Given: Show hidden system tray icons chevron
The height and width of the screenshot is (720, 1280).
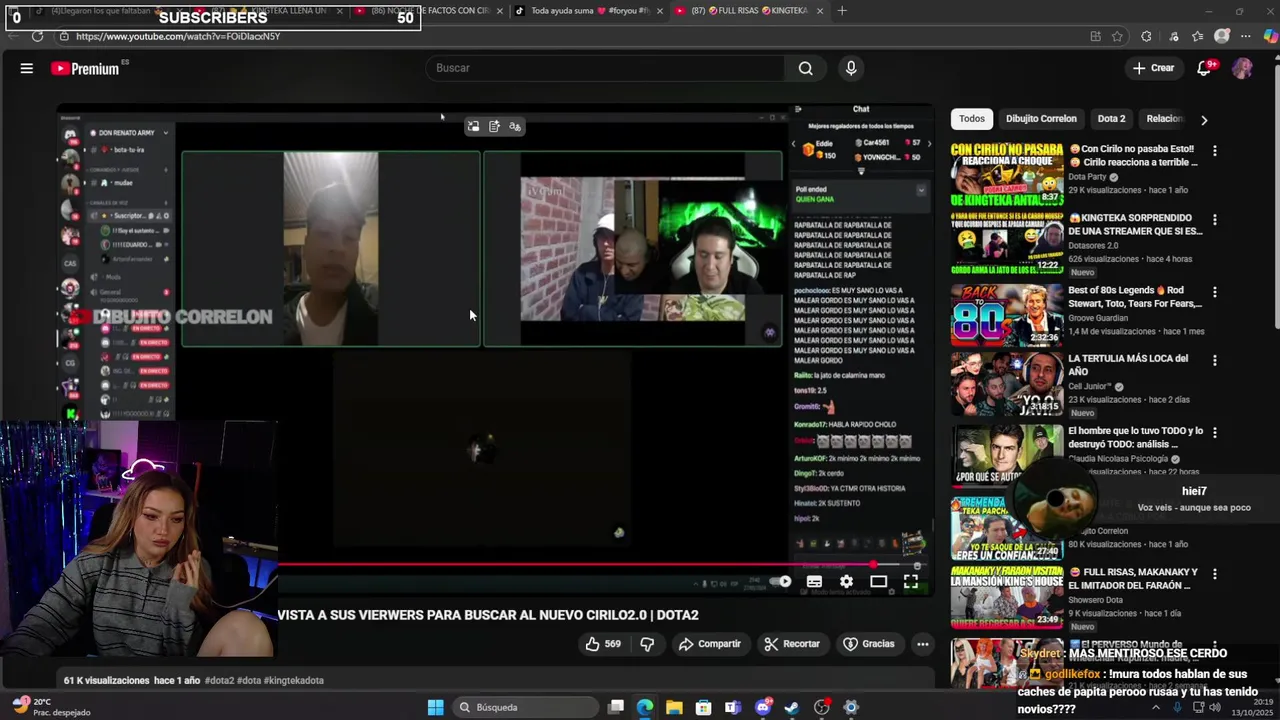Looking at the screenshot, I should click(1156, 707).
